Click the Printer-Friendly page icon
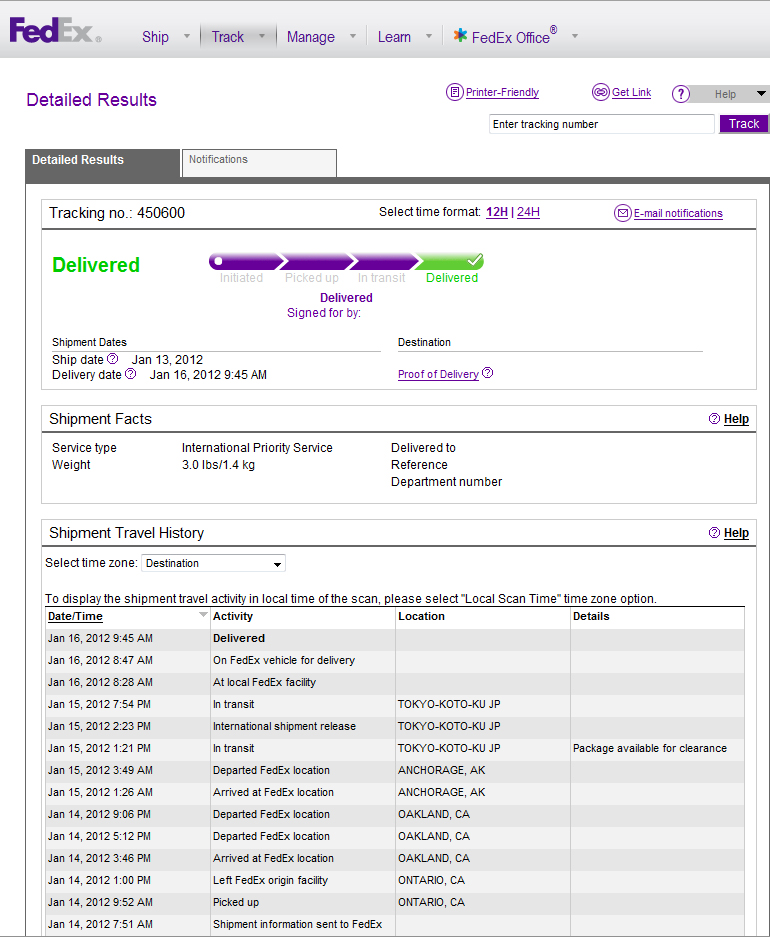Image resolution: width=770 pixels, height=937 pixels. 455,92
